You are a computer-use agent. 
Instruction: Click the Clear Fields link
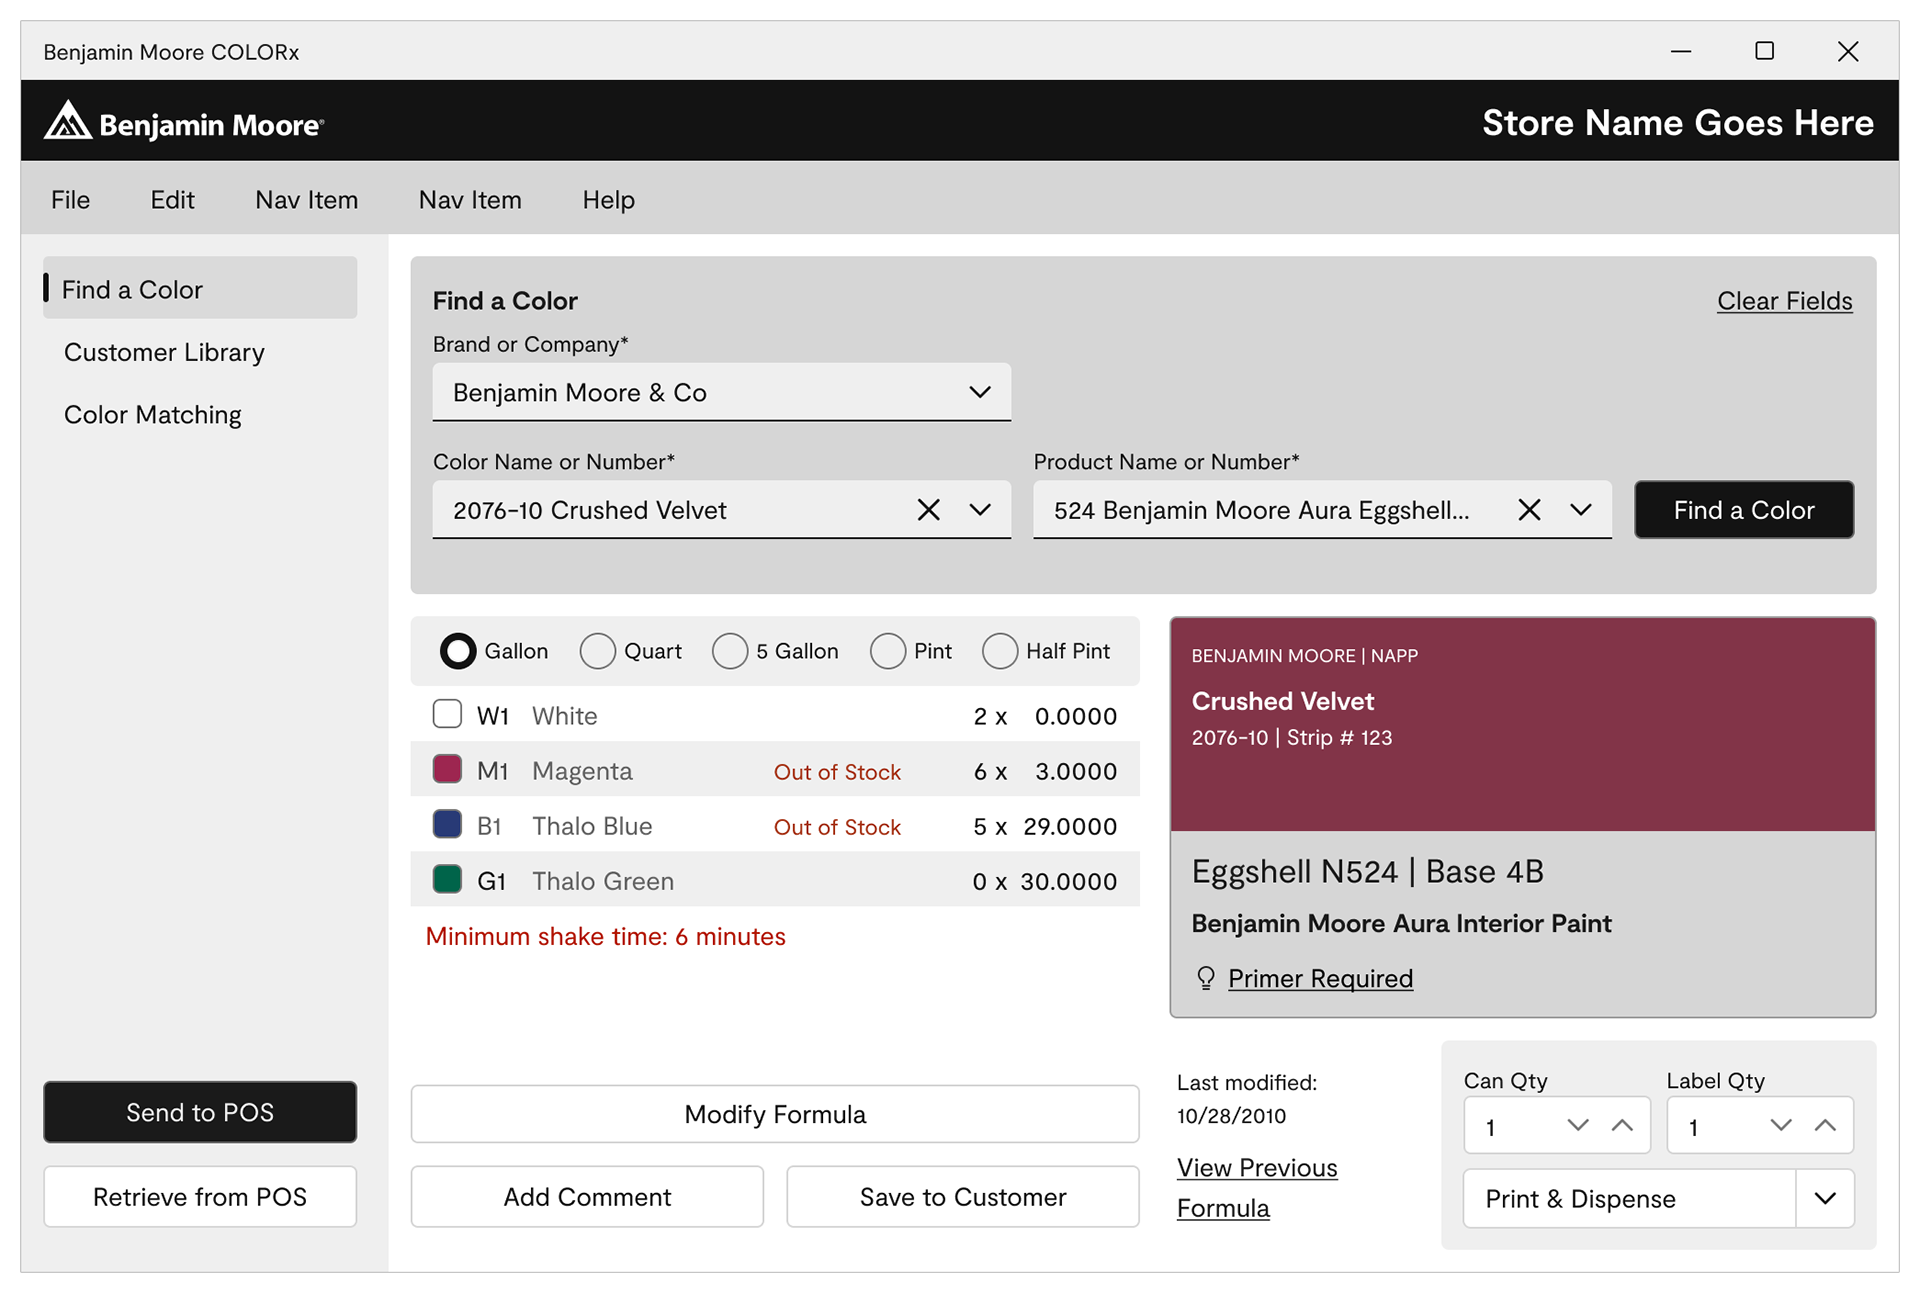(x=1784, y=301)
